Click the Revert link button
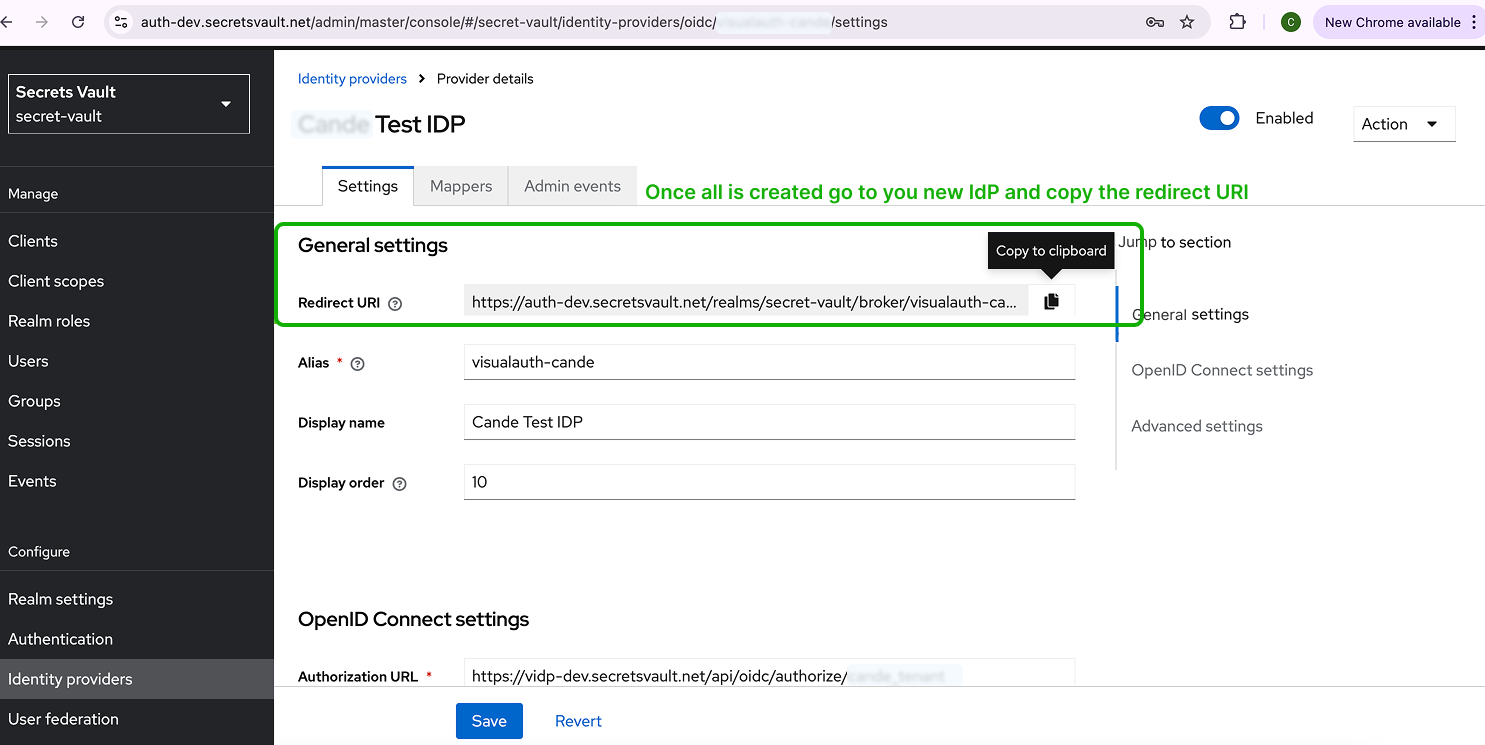The width and height of the screenshot is (1485, 745). [x=578, y=721]
